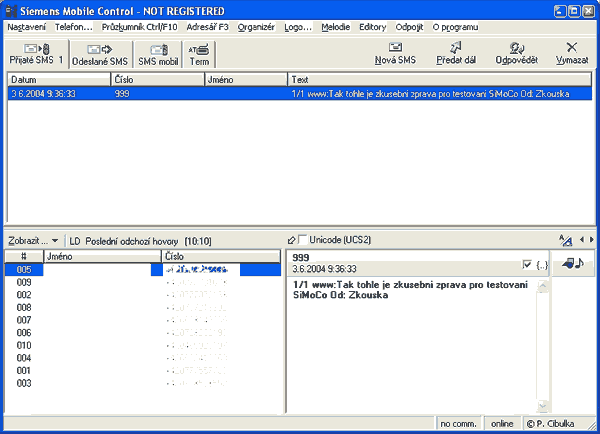Sort SMS list by Číslo column header
Screen dimensions: 600x434
pos(157,80)
